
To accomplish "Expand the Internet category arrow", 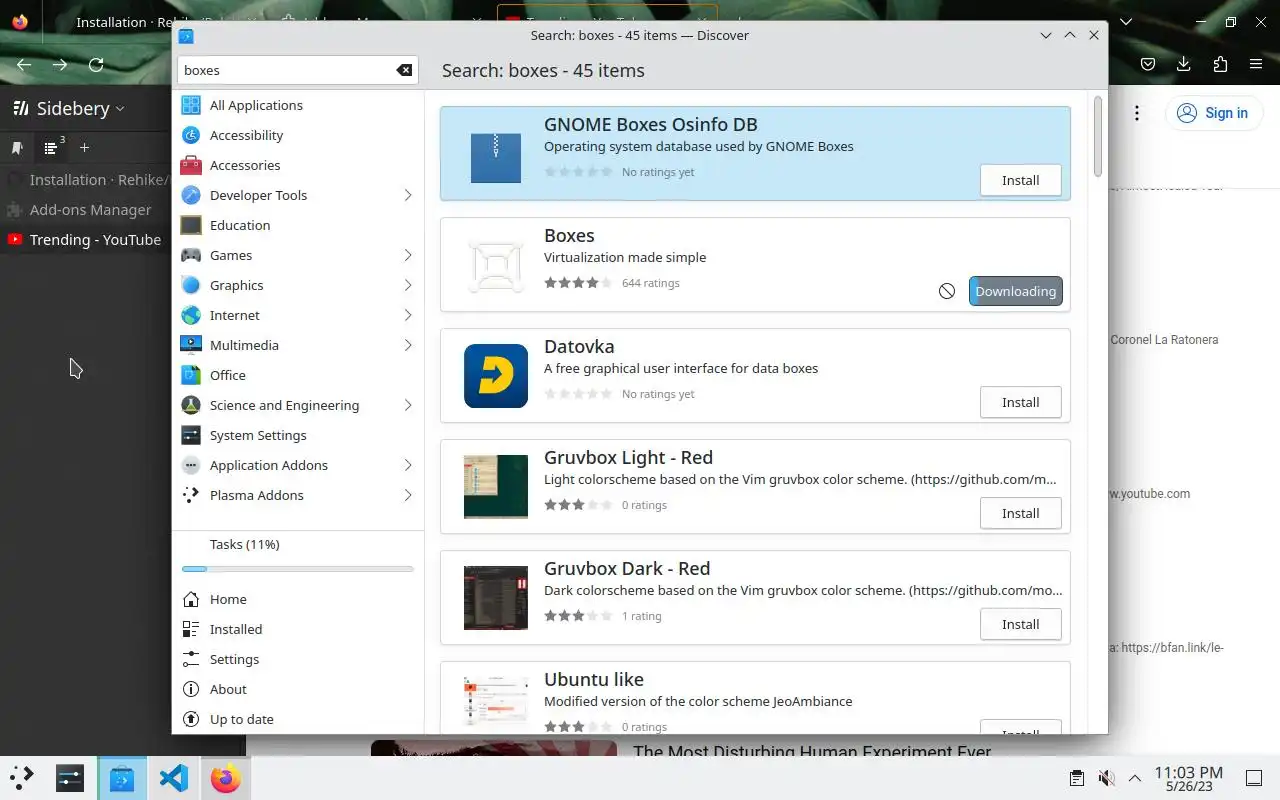I will 408,315.
